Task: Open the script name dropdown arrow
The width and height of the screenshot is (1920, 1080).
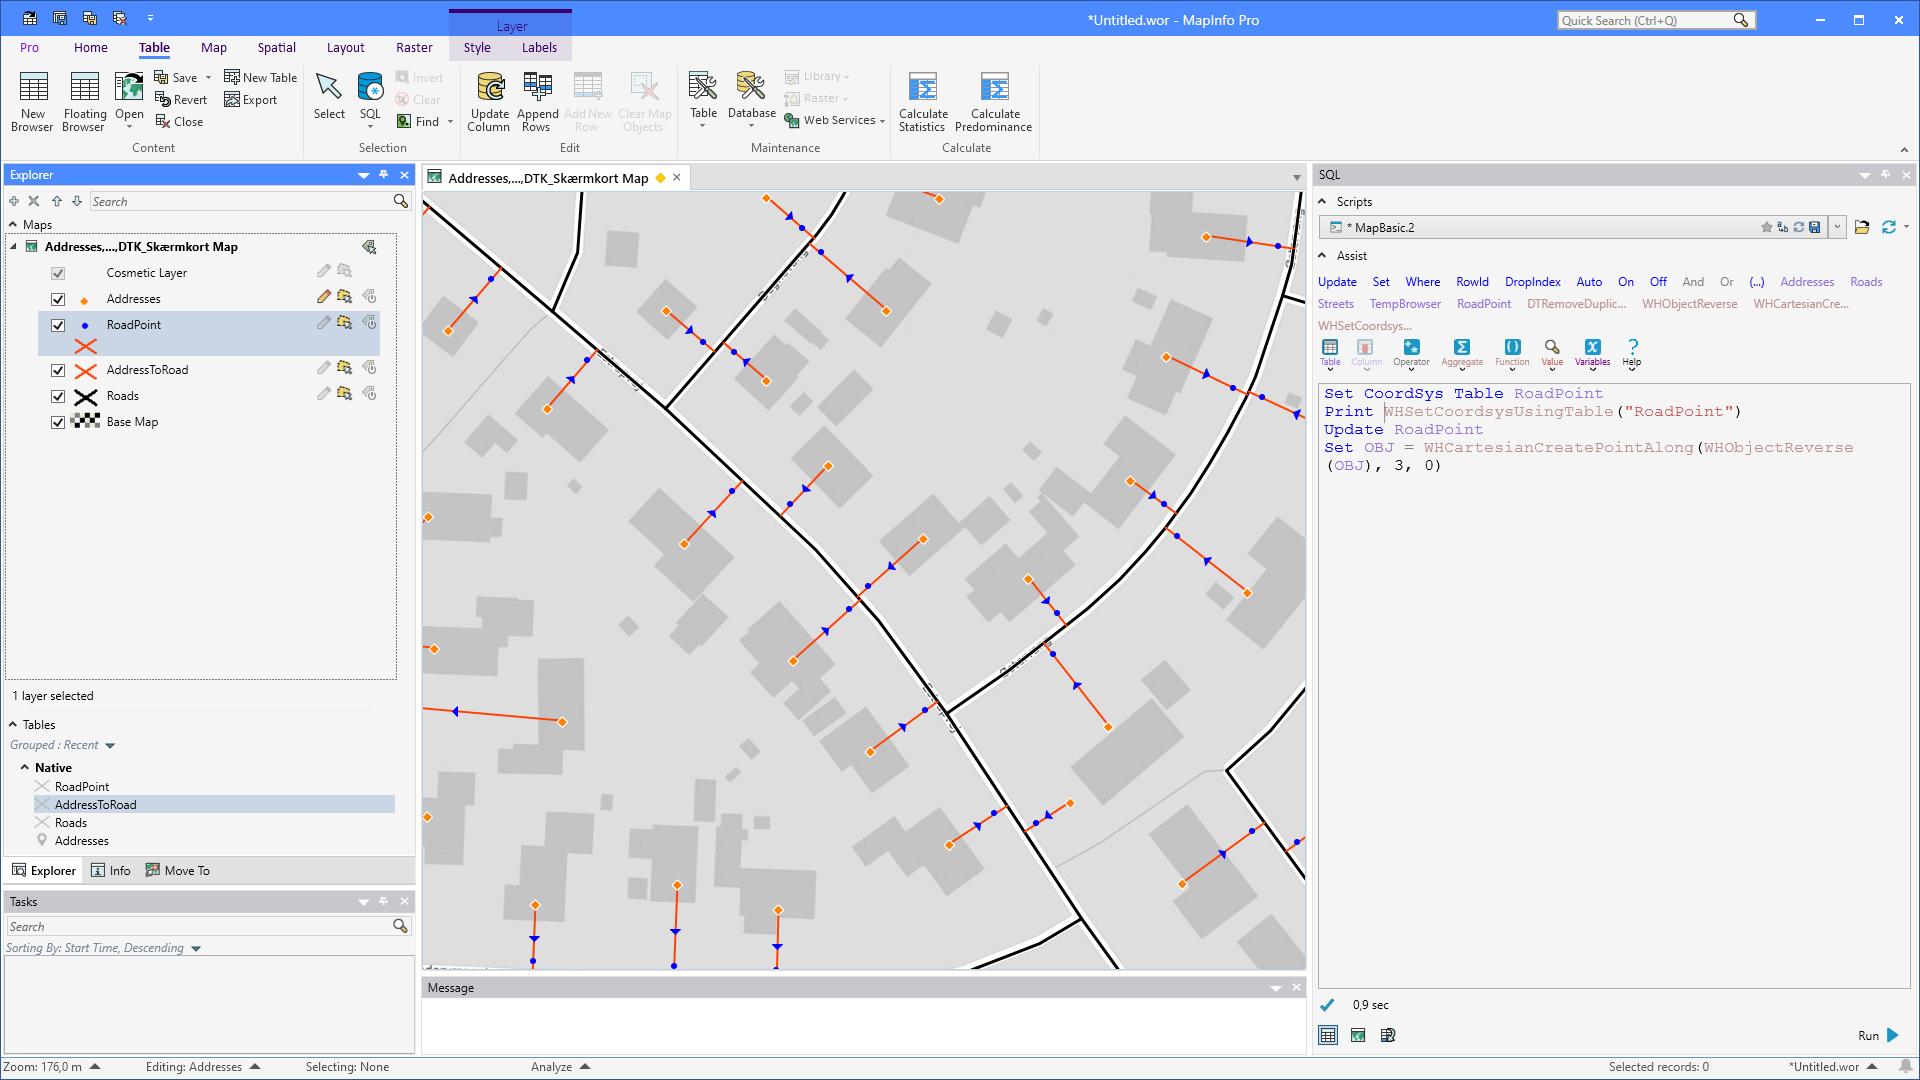Action: [x=1837, y=228]
